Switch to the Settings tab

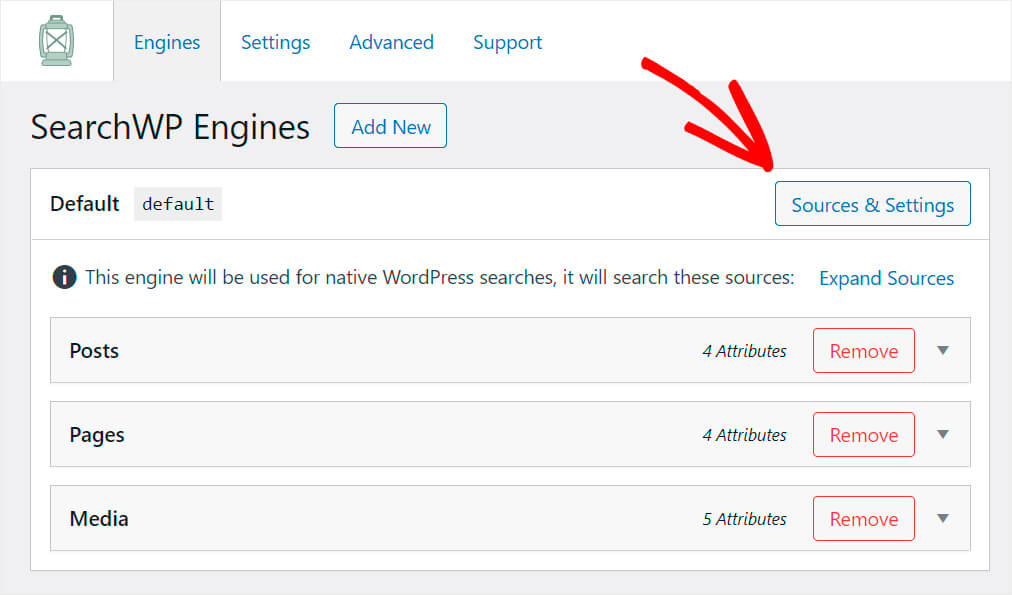[x=276, y=42]
